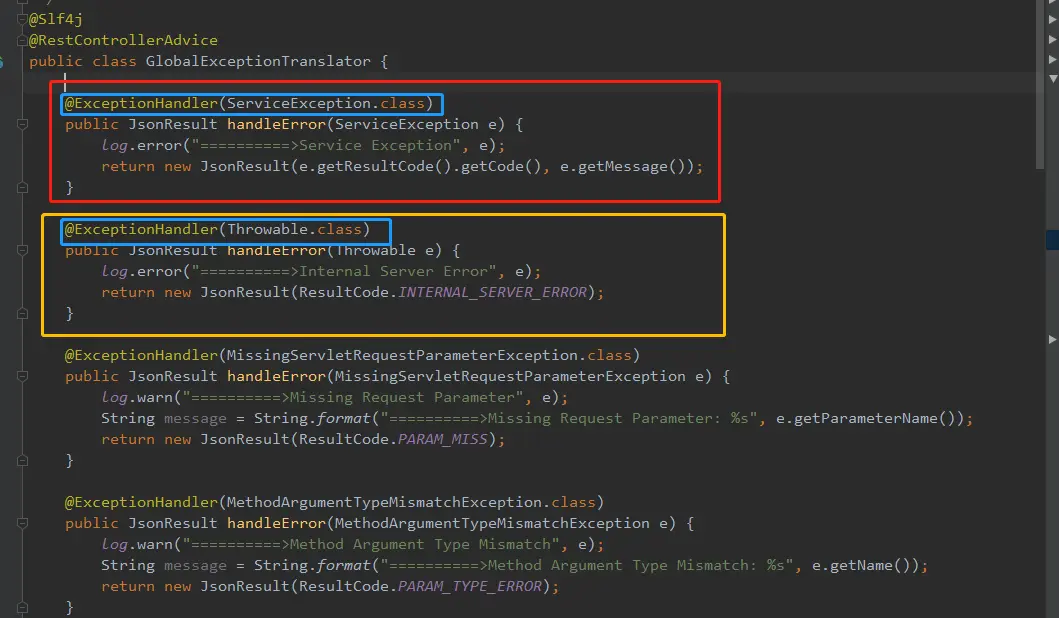
Task: Click log.error on the Internal Server Error line
Action: (x=141, y=272)
